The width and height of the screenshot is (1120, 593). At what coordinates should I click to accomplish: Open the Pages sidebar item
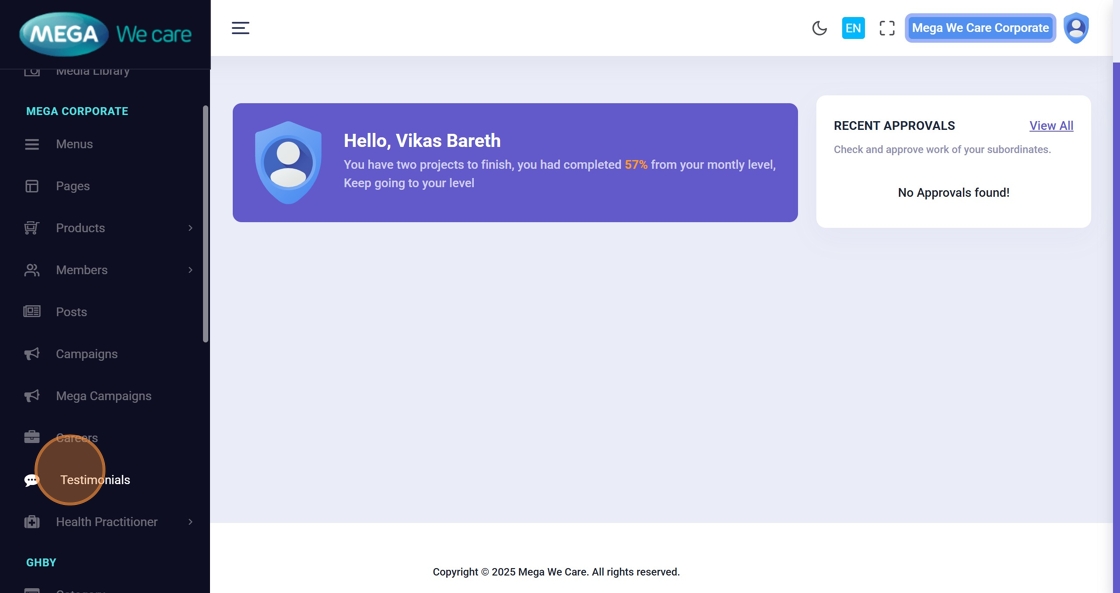tap(73, 186)
